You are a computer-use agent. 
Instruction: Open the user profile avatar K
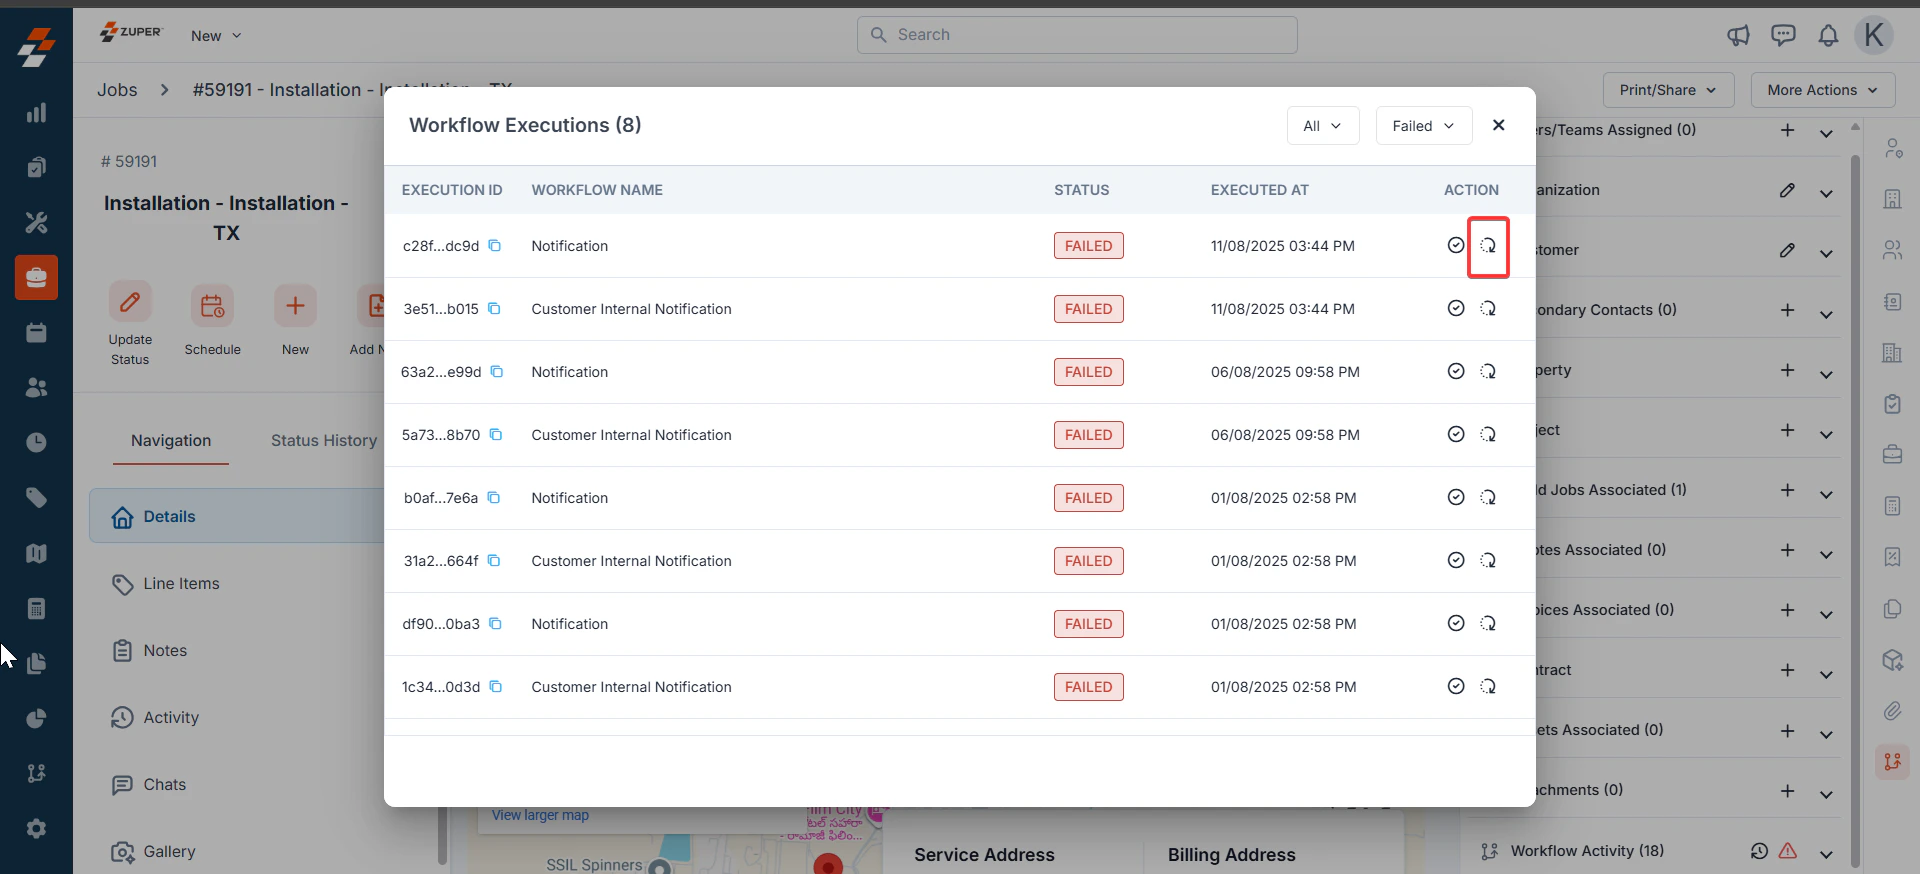pos(1874,35)
